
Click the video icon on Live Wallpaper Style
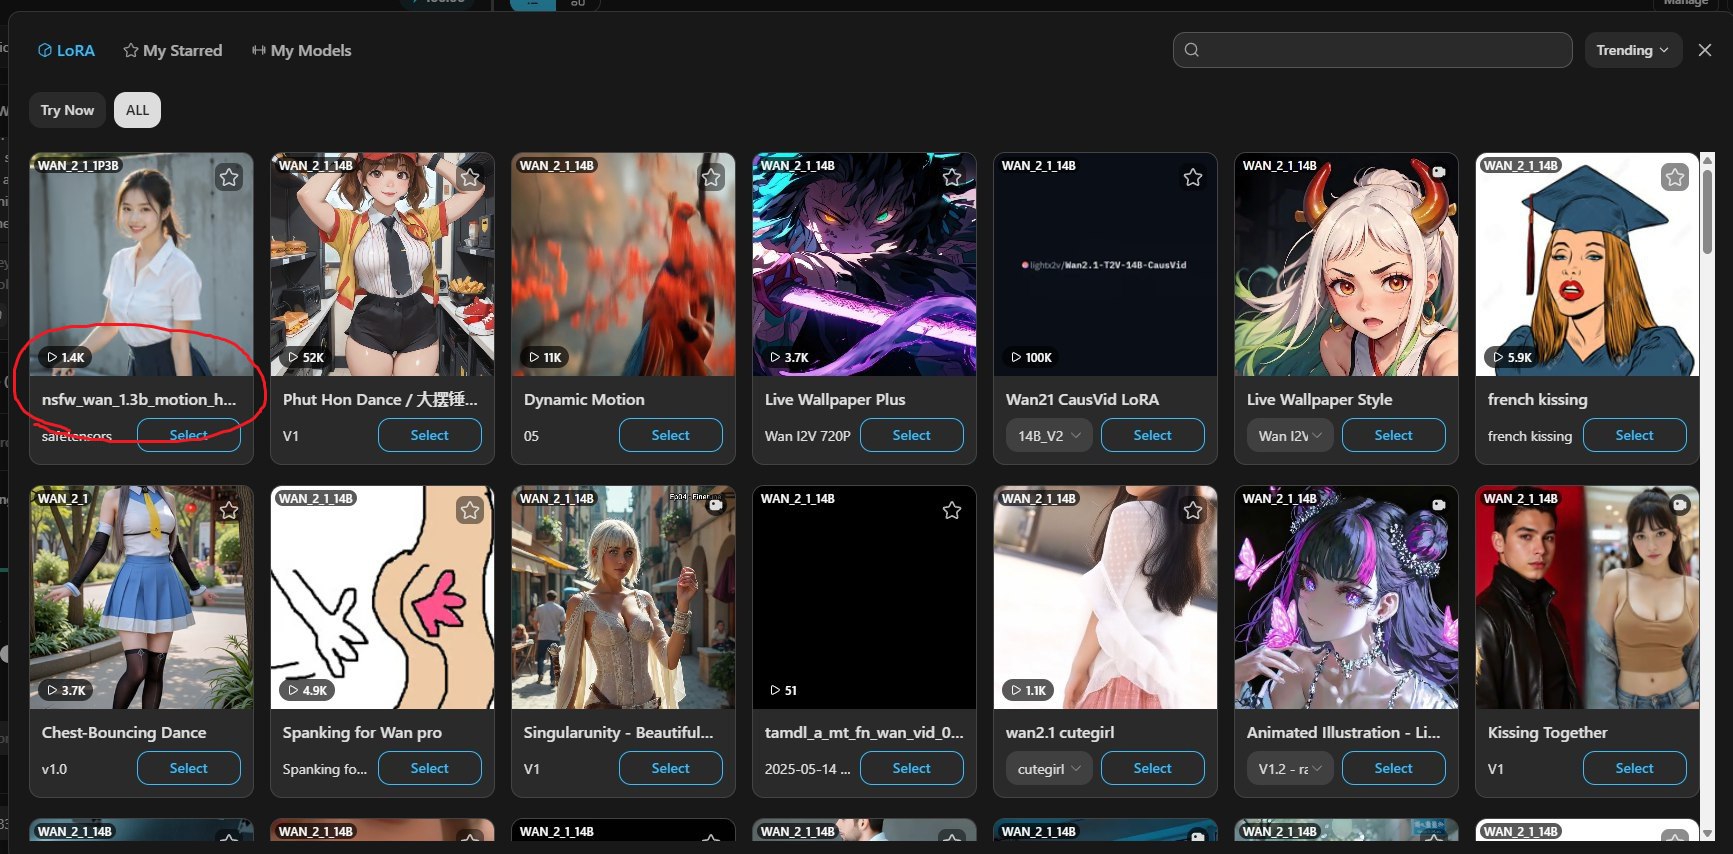(1438, 172)
